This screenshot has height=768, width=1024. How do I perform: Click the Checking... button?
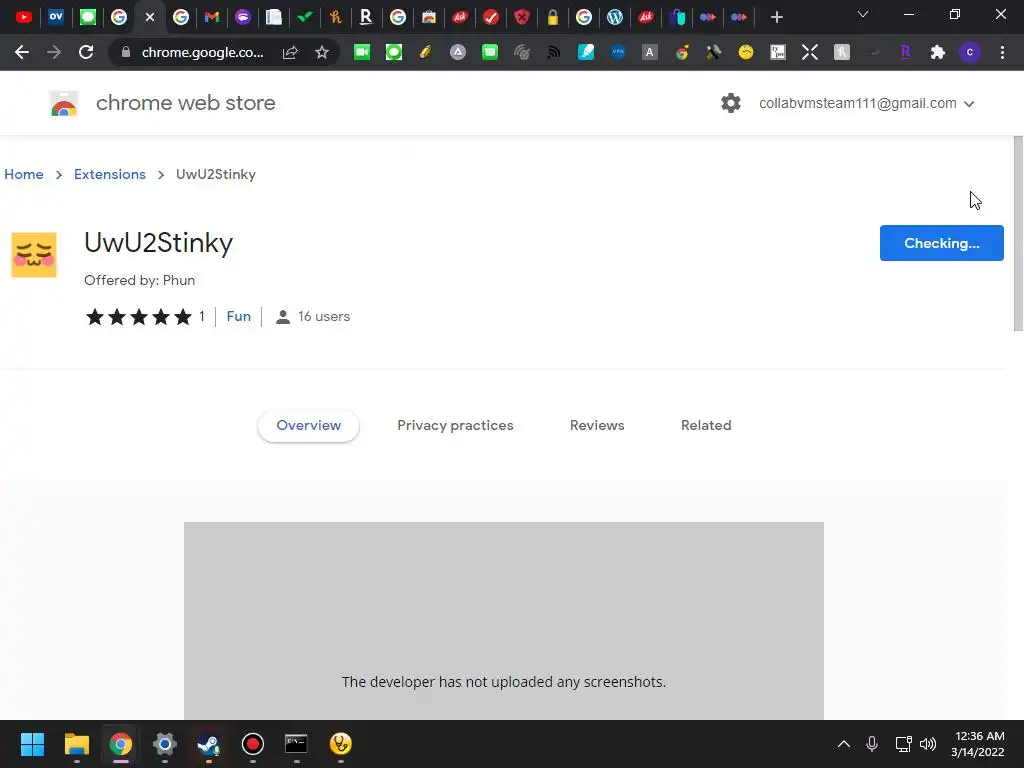click(x=941, y=243)
